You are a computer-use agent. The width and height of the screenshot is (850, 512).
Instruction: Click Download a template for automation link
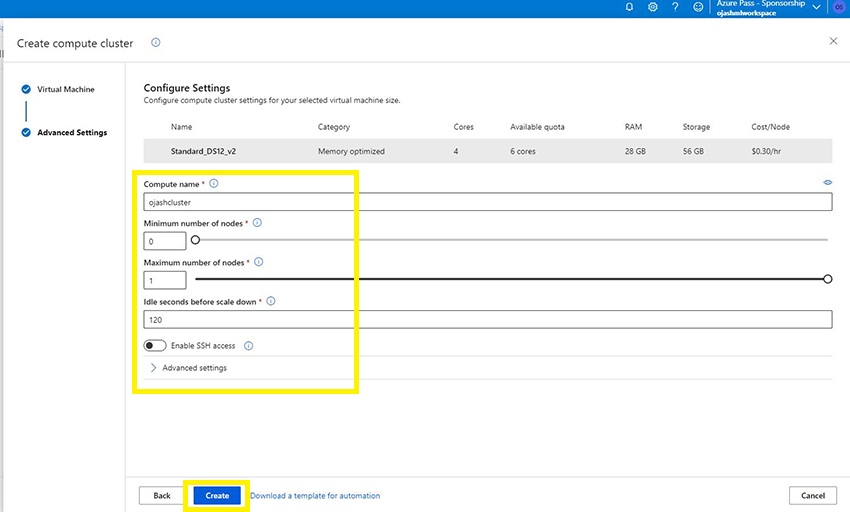[x=315, y=495]
